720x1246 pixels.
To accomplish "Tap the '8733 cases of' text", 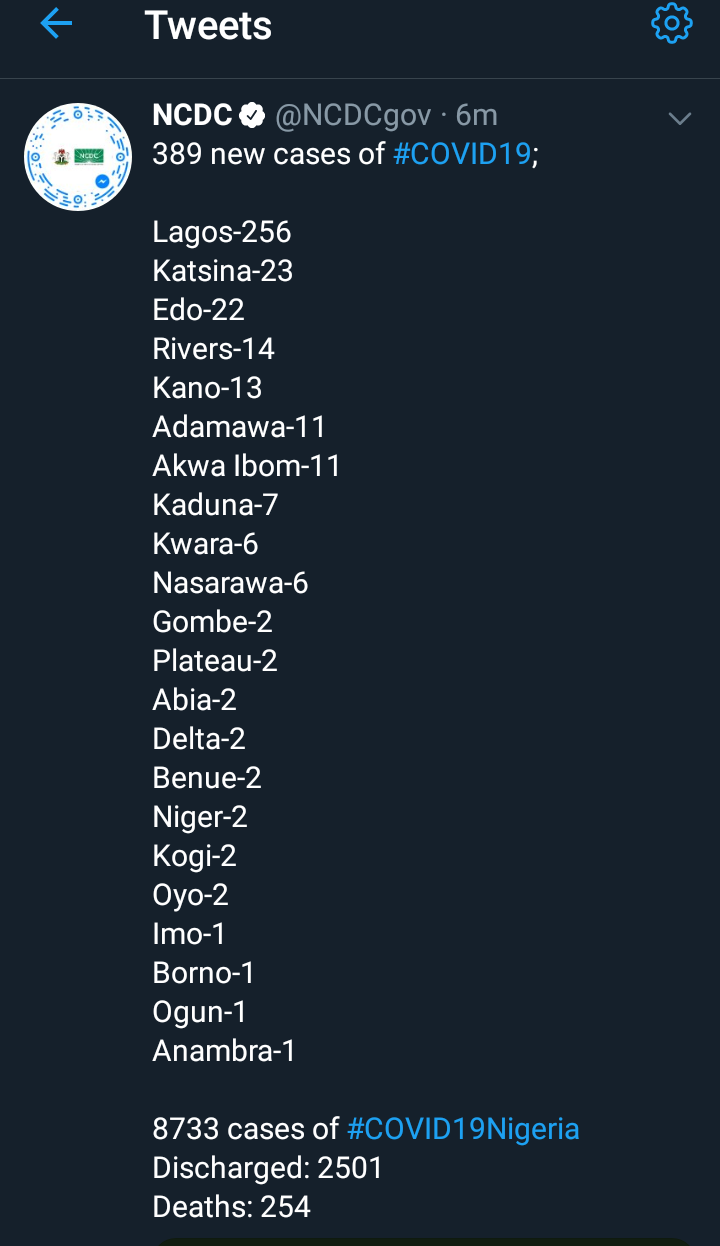I will coord(246,1129).
